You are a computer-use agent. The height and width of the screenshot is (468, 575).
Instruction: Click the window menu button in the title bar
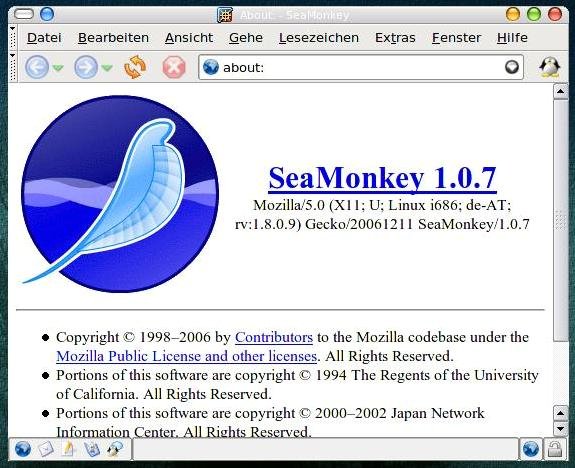tap(24, 15)
